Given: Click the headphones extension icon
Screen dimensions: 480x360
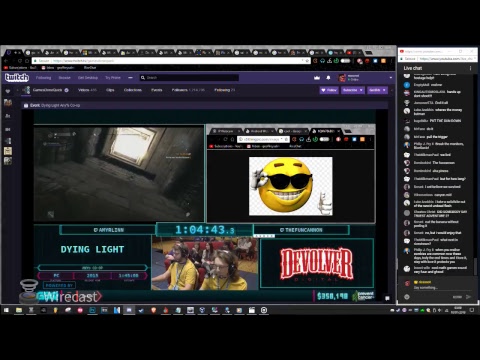Looking at the screenshot, I should pyautogui.click(x=322, y=61).
